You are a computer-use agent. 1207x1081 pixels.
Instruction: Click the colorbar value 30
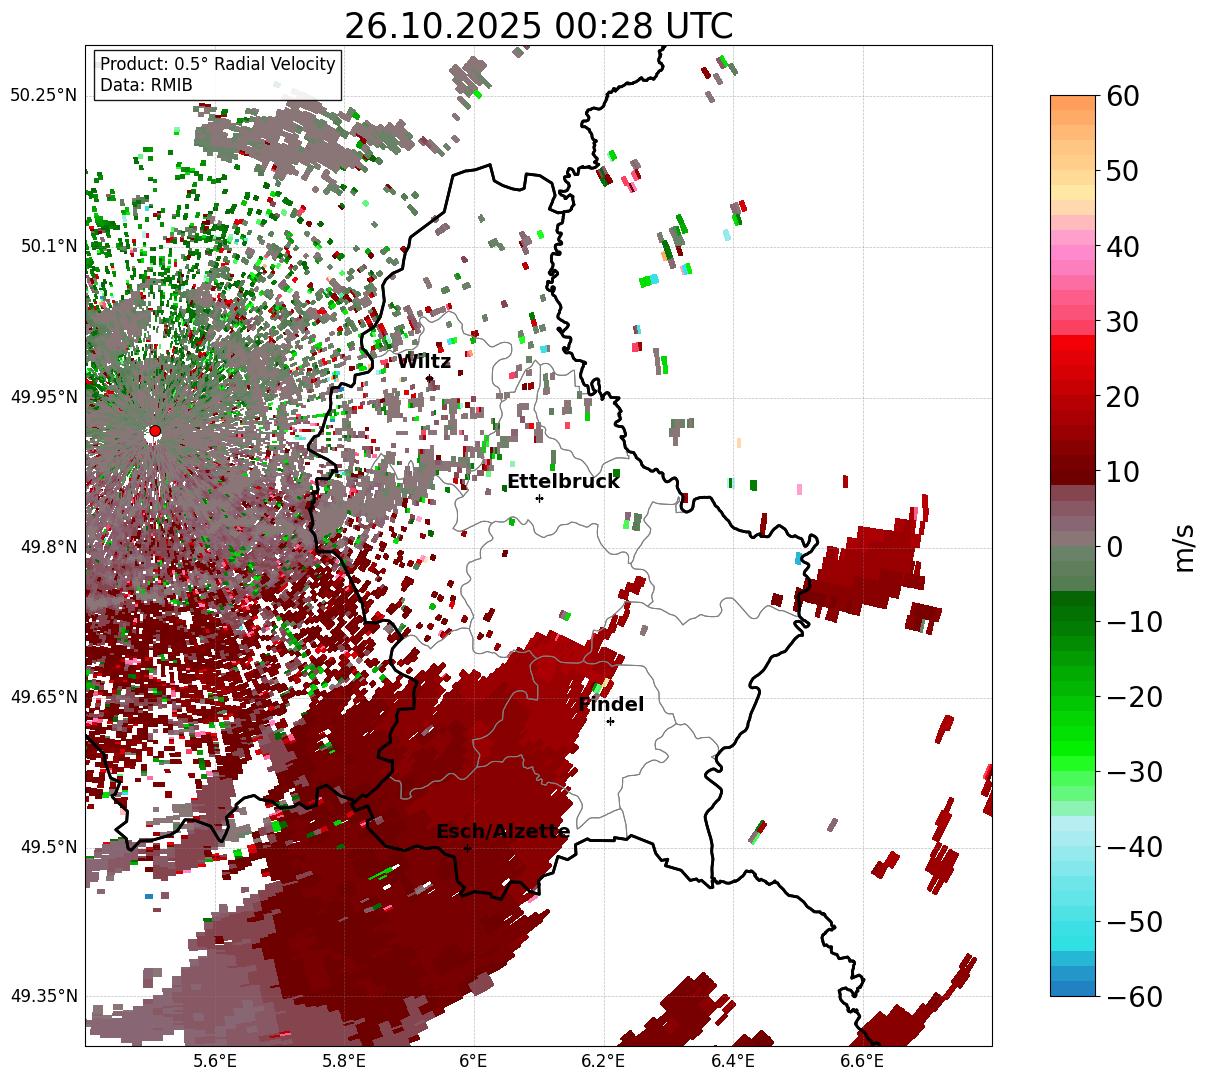[1122, 322]
